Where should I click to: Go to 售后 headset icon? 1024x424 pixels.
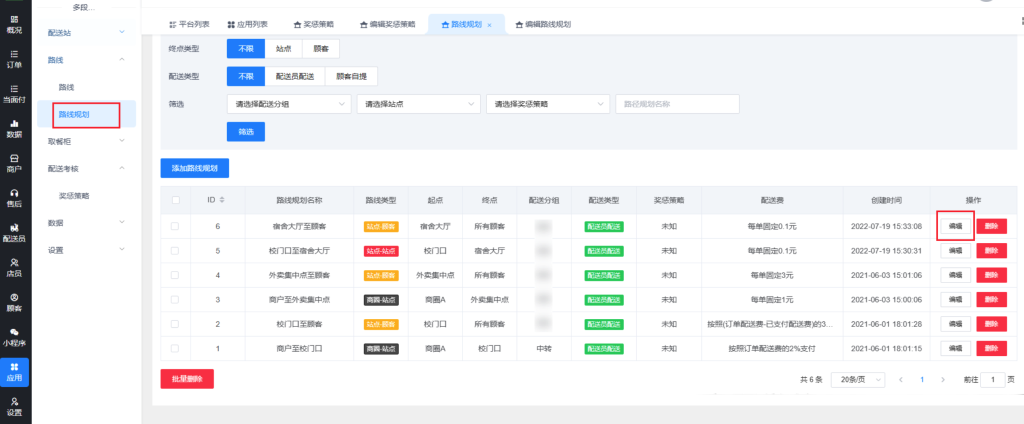pos(14,197)
